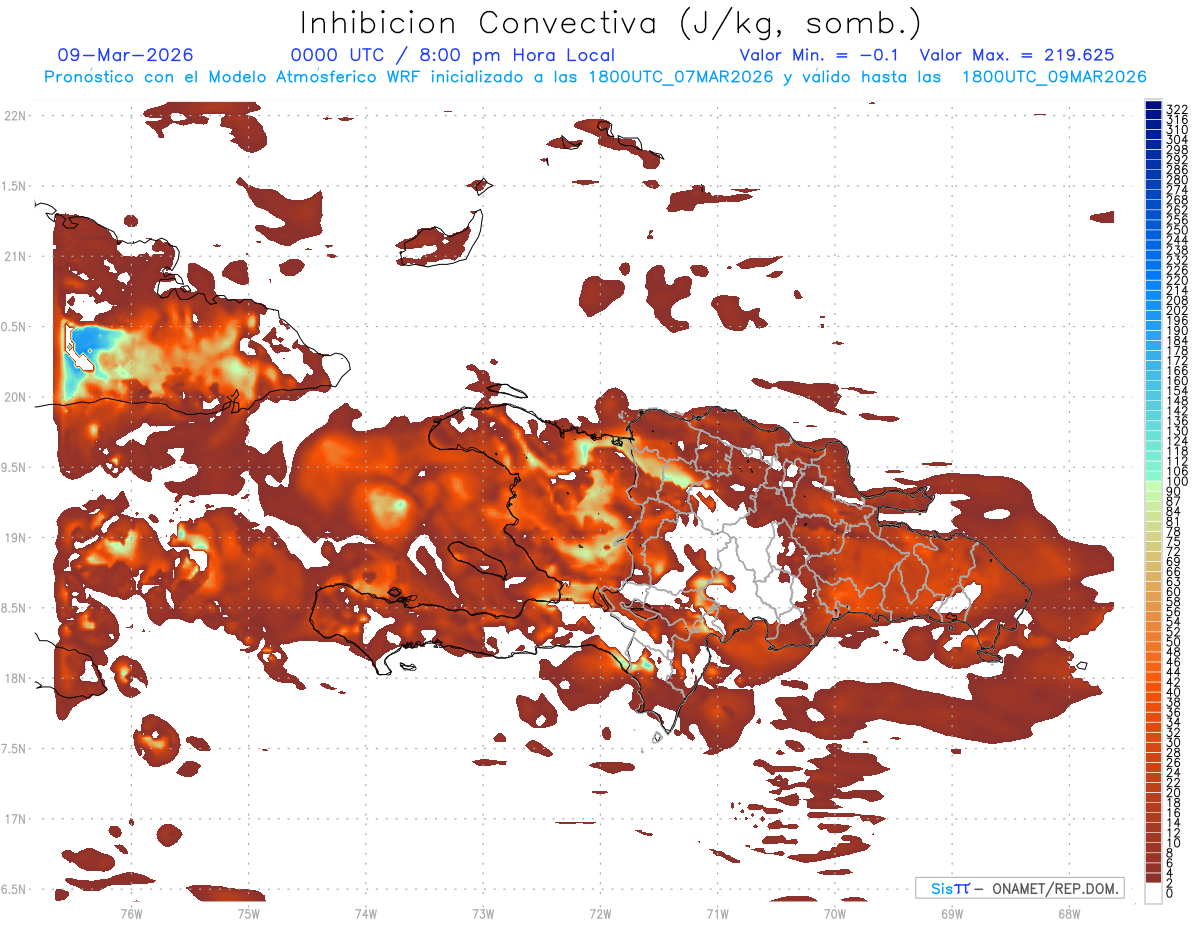Click the longitude label '72W'
The image size is (1200, 927).
pos(600,913)
